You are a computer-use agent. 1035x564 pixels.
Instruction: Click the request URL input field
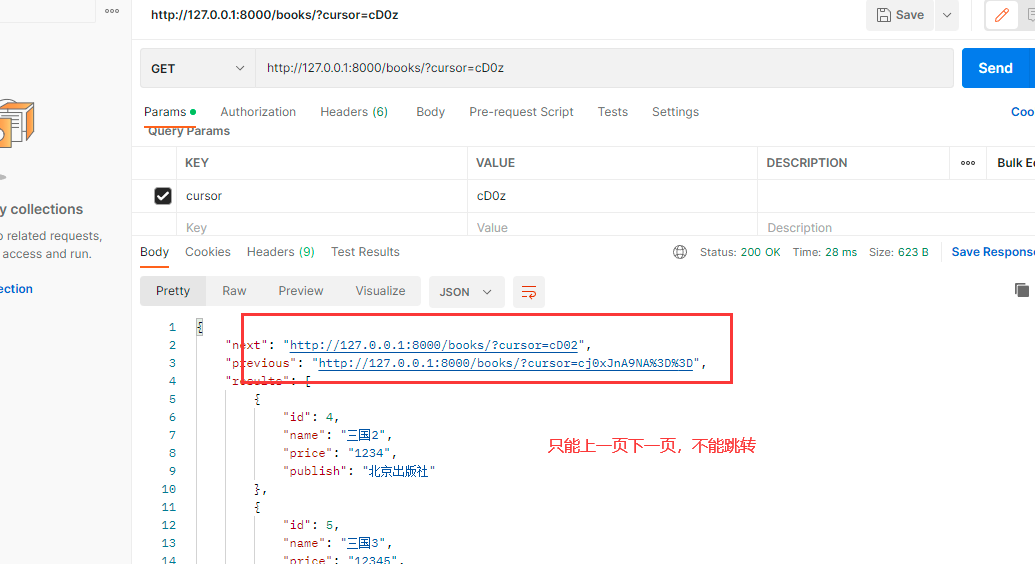604,68
